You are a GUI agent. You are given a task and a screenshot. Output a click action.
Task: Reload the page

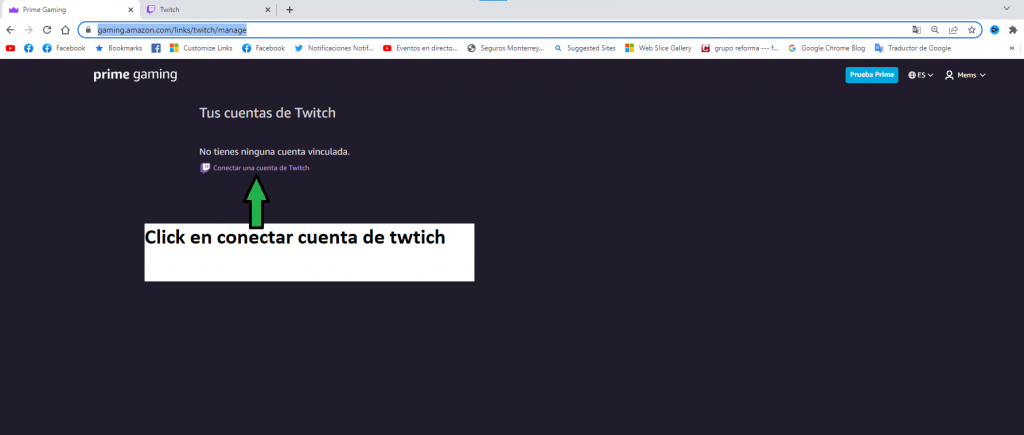47,30
